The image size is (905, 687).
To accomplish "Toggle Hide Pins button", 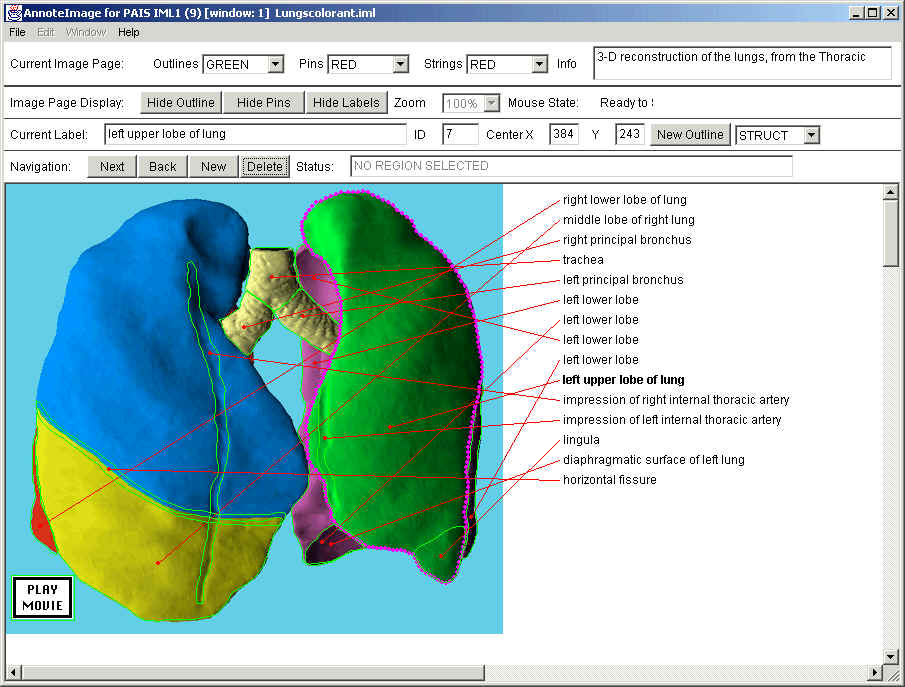I will click(263, 102).
